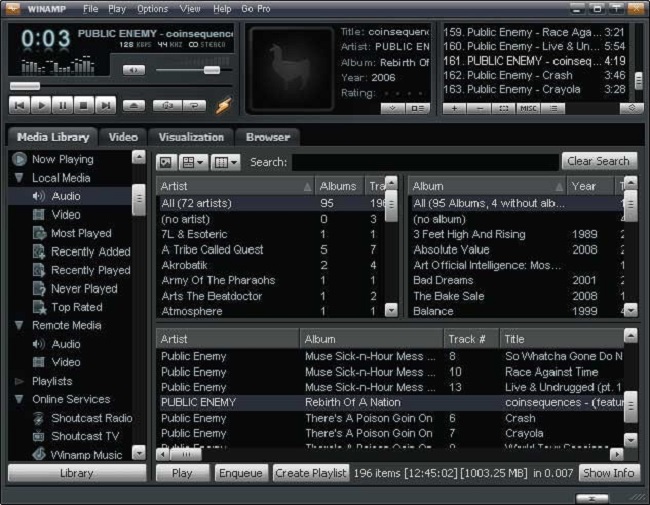650x505 pixels.
Task: Click the Search input field
Action: tap(425, 162)
